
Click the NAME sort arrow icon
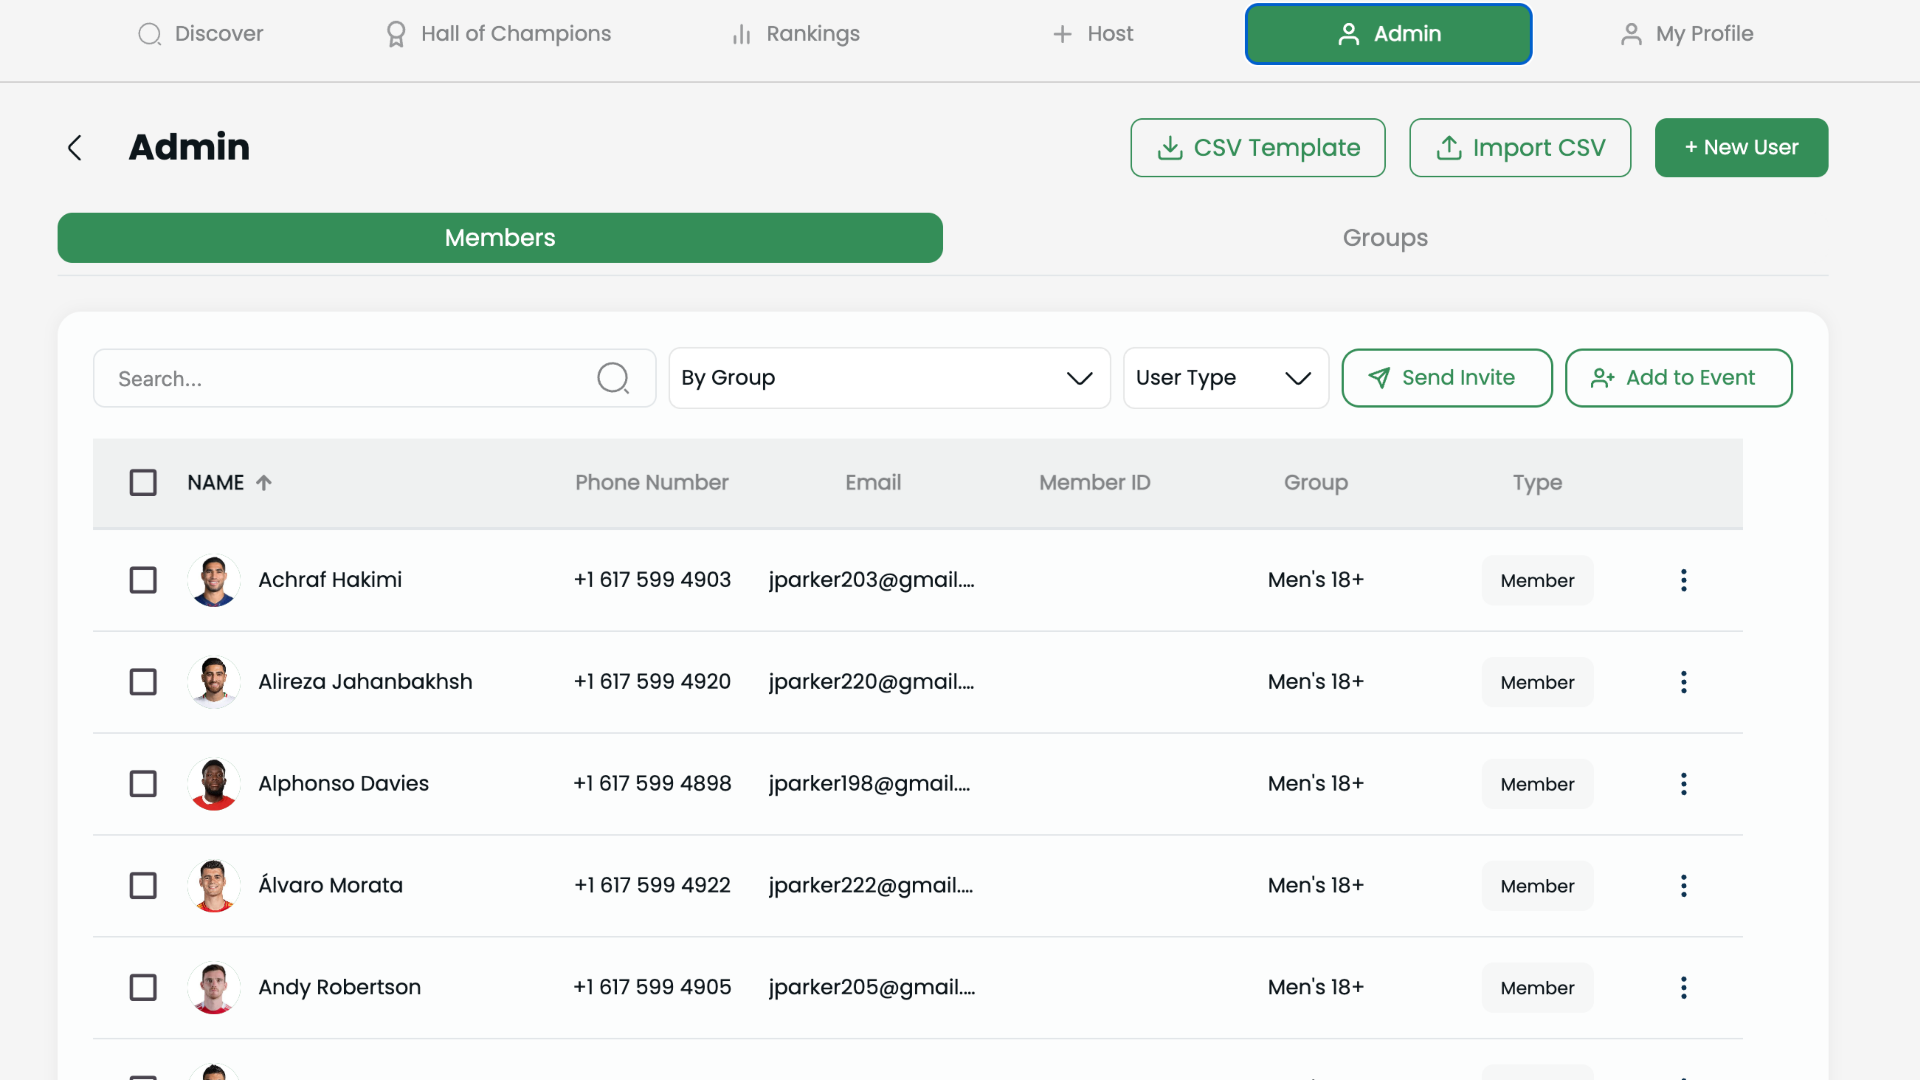click(x=264, y=482)
